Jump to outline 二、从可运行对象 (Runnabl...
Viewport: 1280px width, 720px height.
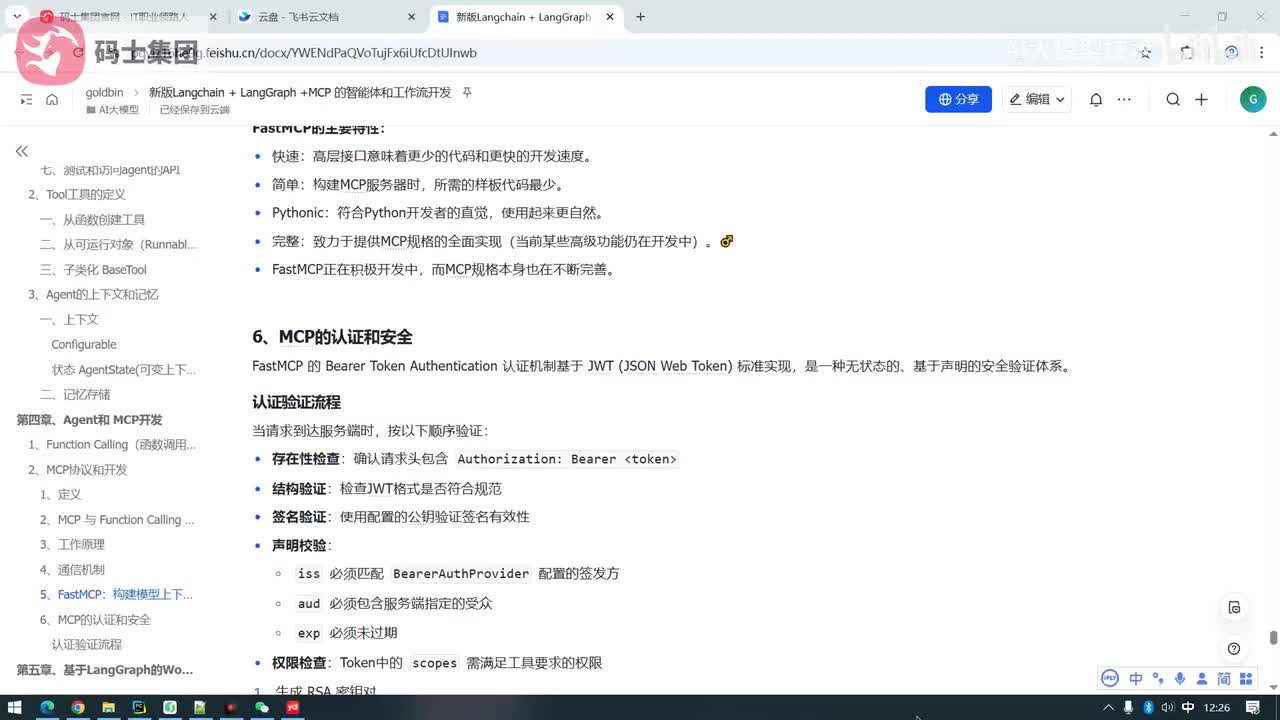[118, 244]
